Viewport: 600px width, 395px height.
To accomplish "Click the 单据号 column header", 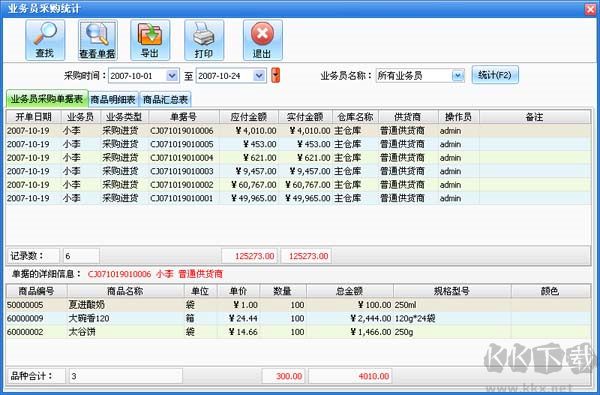I will (184, 117).
